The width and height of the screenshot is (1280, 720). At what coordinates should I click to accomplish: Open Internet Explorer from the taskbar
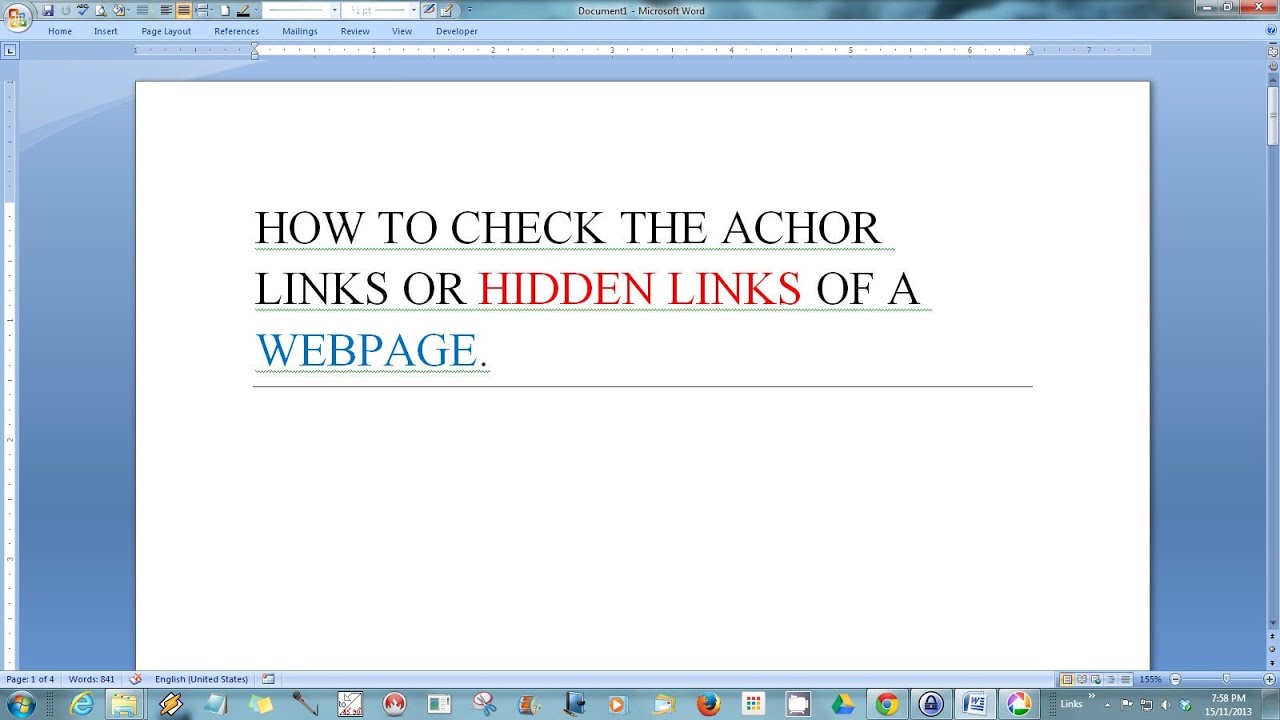click(x=82, y=704)
